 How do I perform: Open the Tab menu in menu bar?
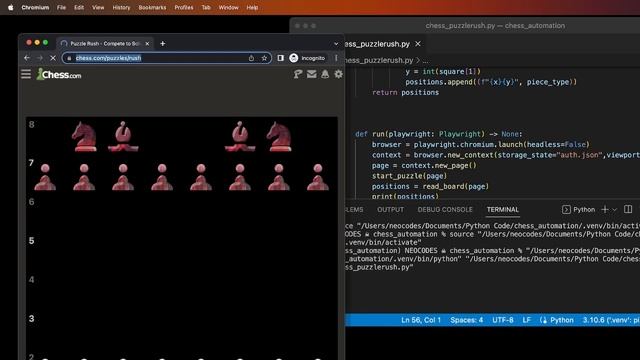(206, 7)
